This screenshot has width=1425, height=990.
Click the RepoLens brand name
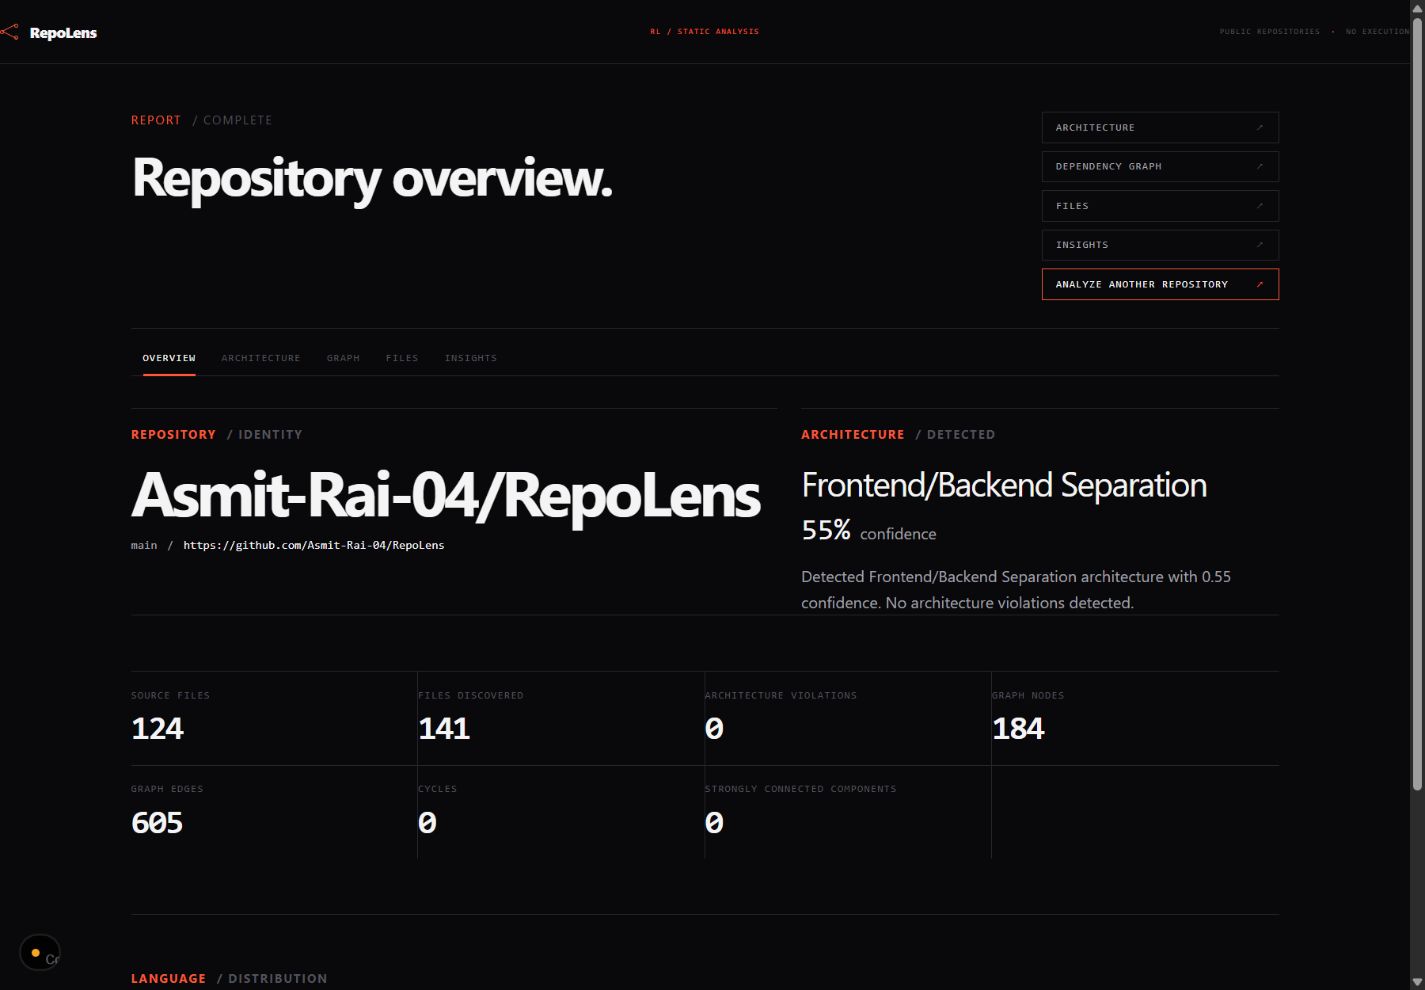click(63, 33)
